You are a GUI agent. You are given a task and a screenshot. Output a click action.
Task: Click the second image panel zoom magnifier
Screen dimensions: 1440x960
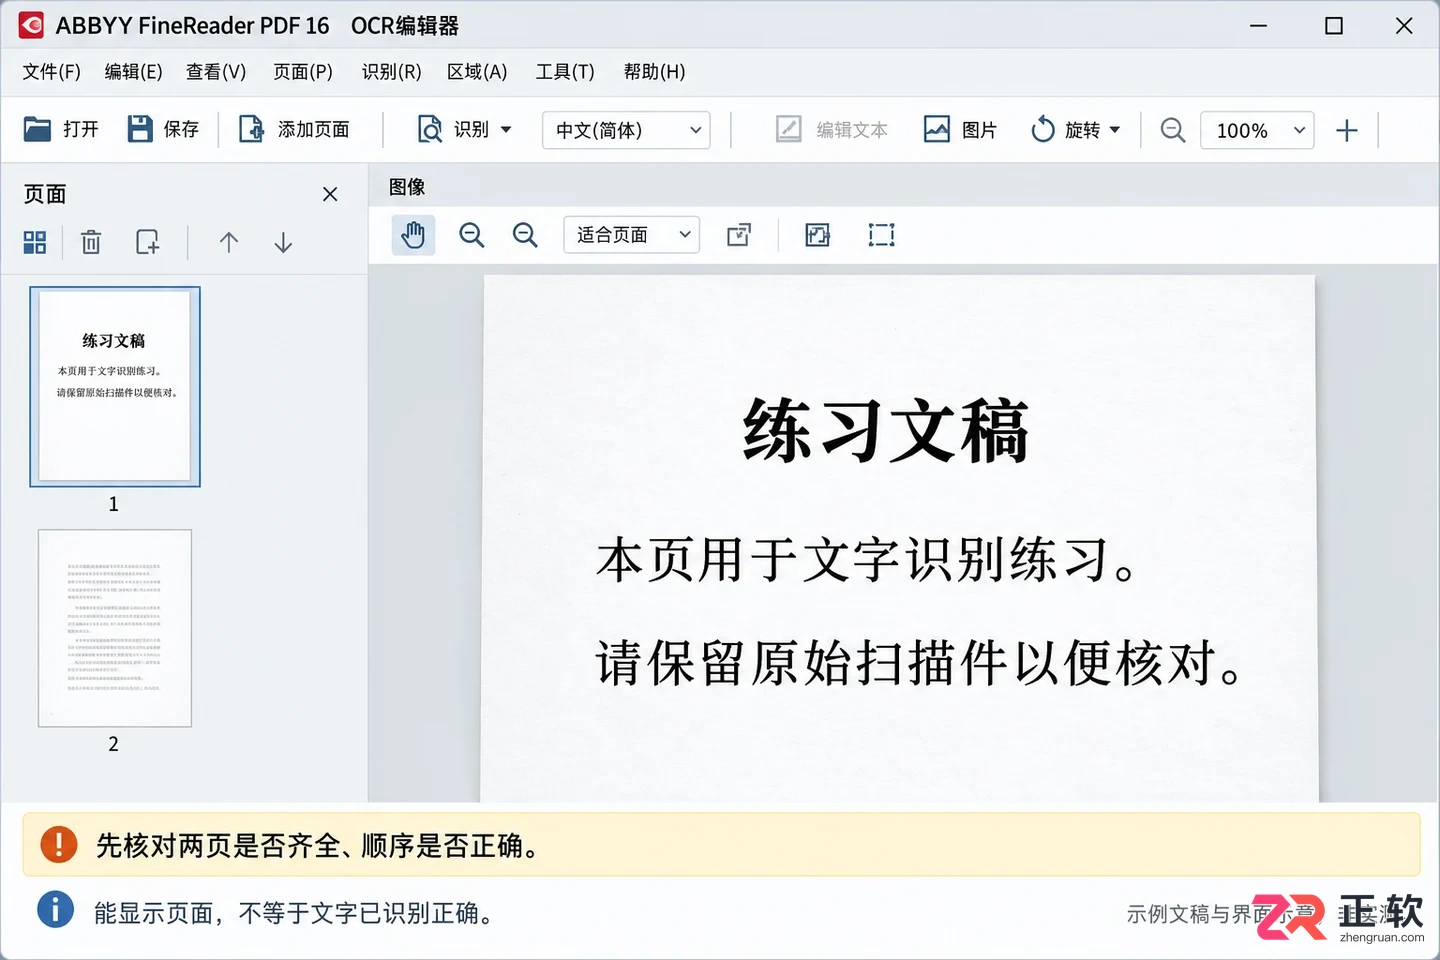tap(525, 235)
